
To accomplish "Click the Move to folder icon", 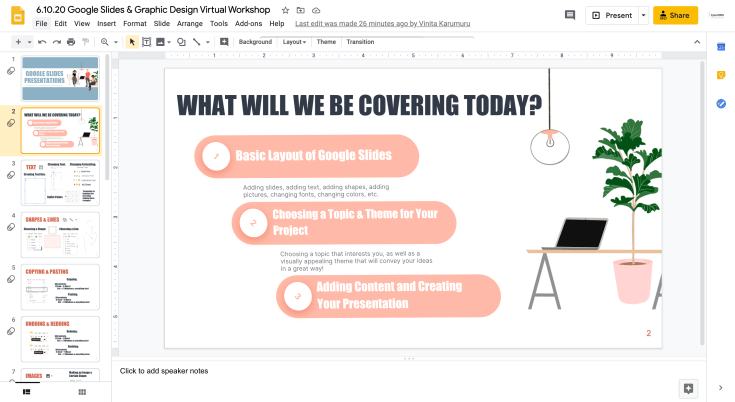I will (x=300, y=9).
